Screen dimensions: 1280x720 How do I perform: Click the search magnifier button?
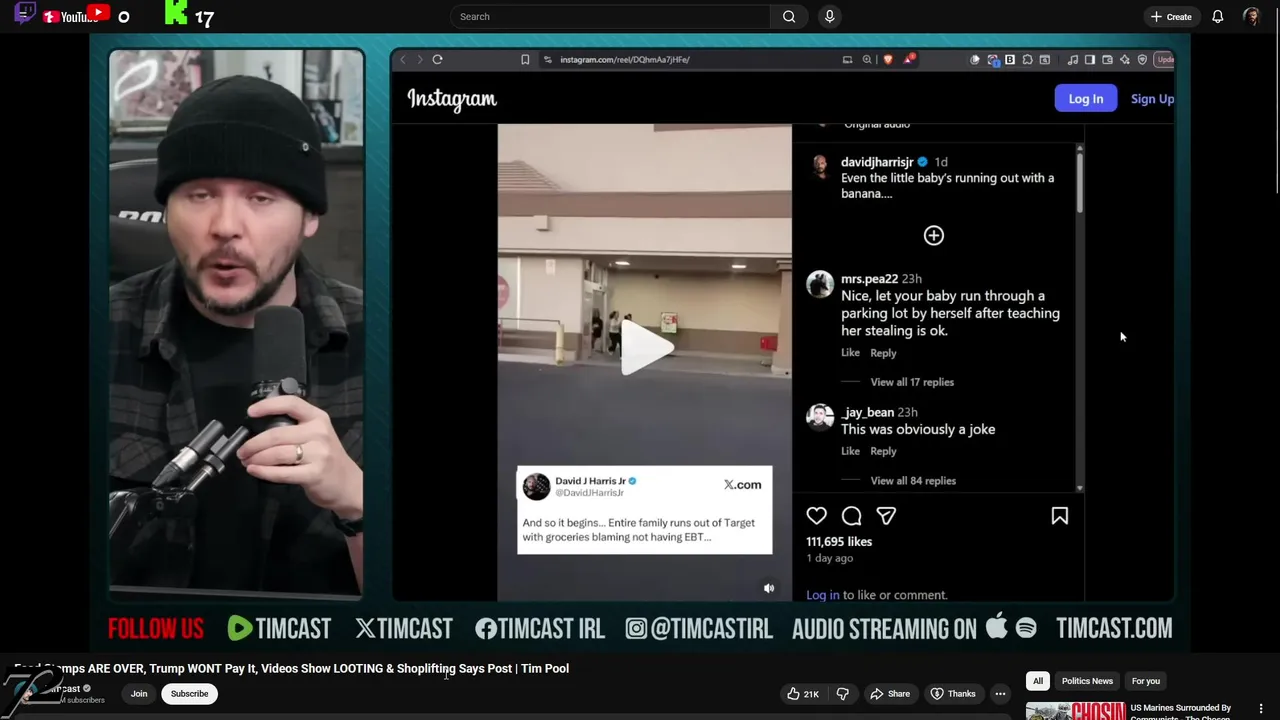pyautogui.click(x=789, y=16)
